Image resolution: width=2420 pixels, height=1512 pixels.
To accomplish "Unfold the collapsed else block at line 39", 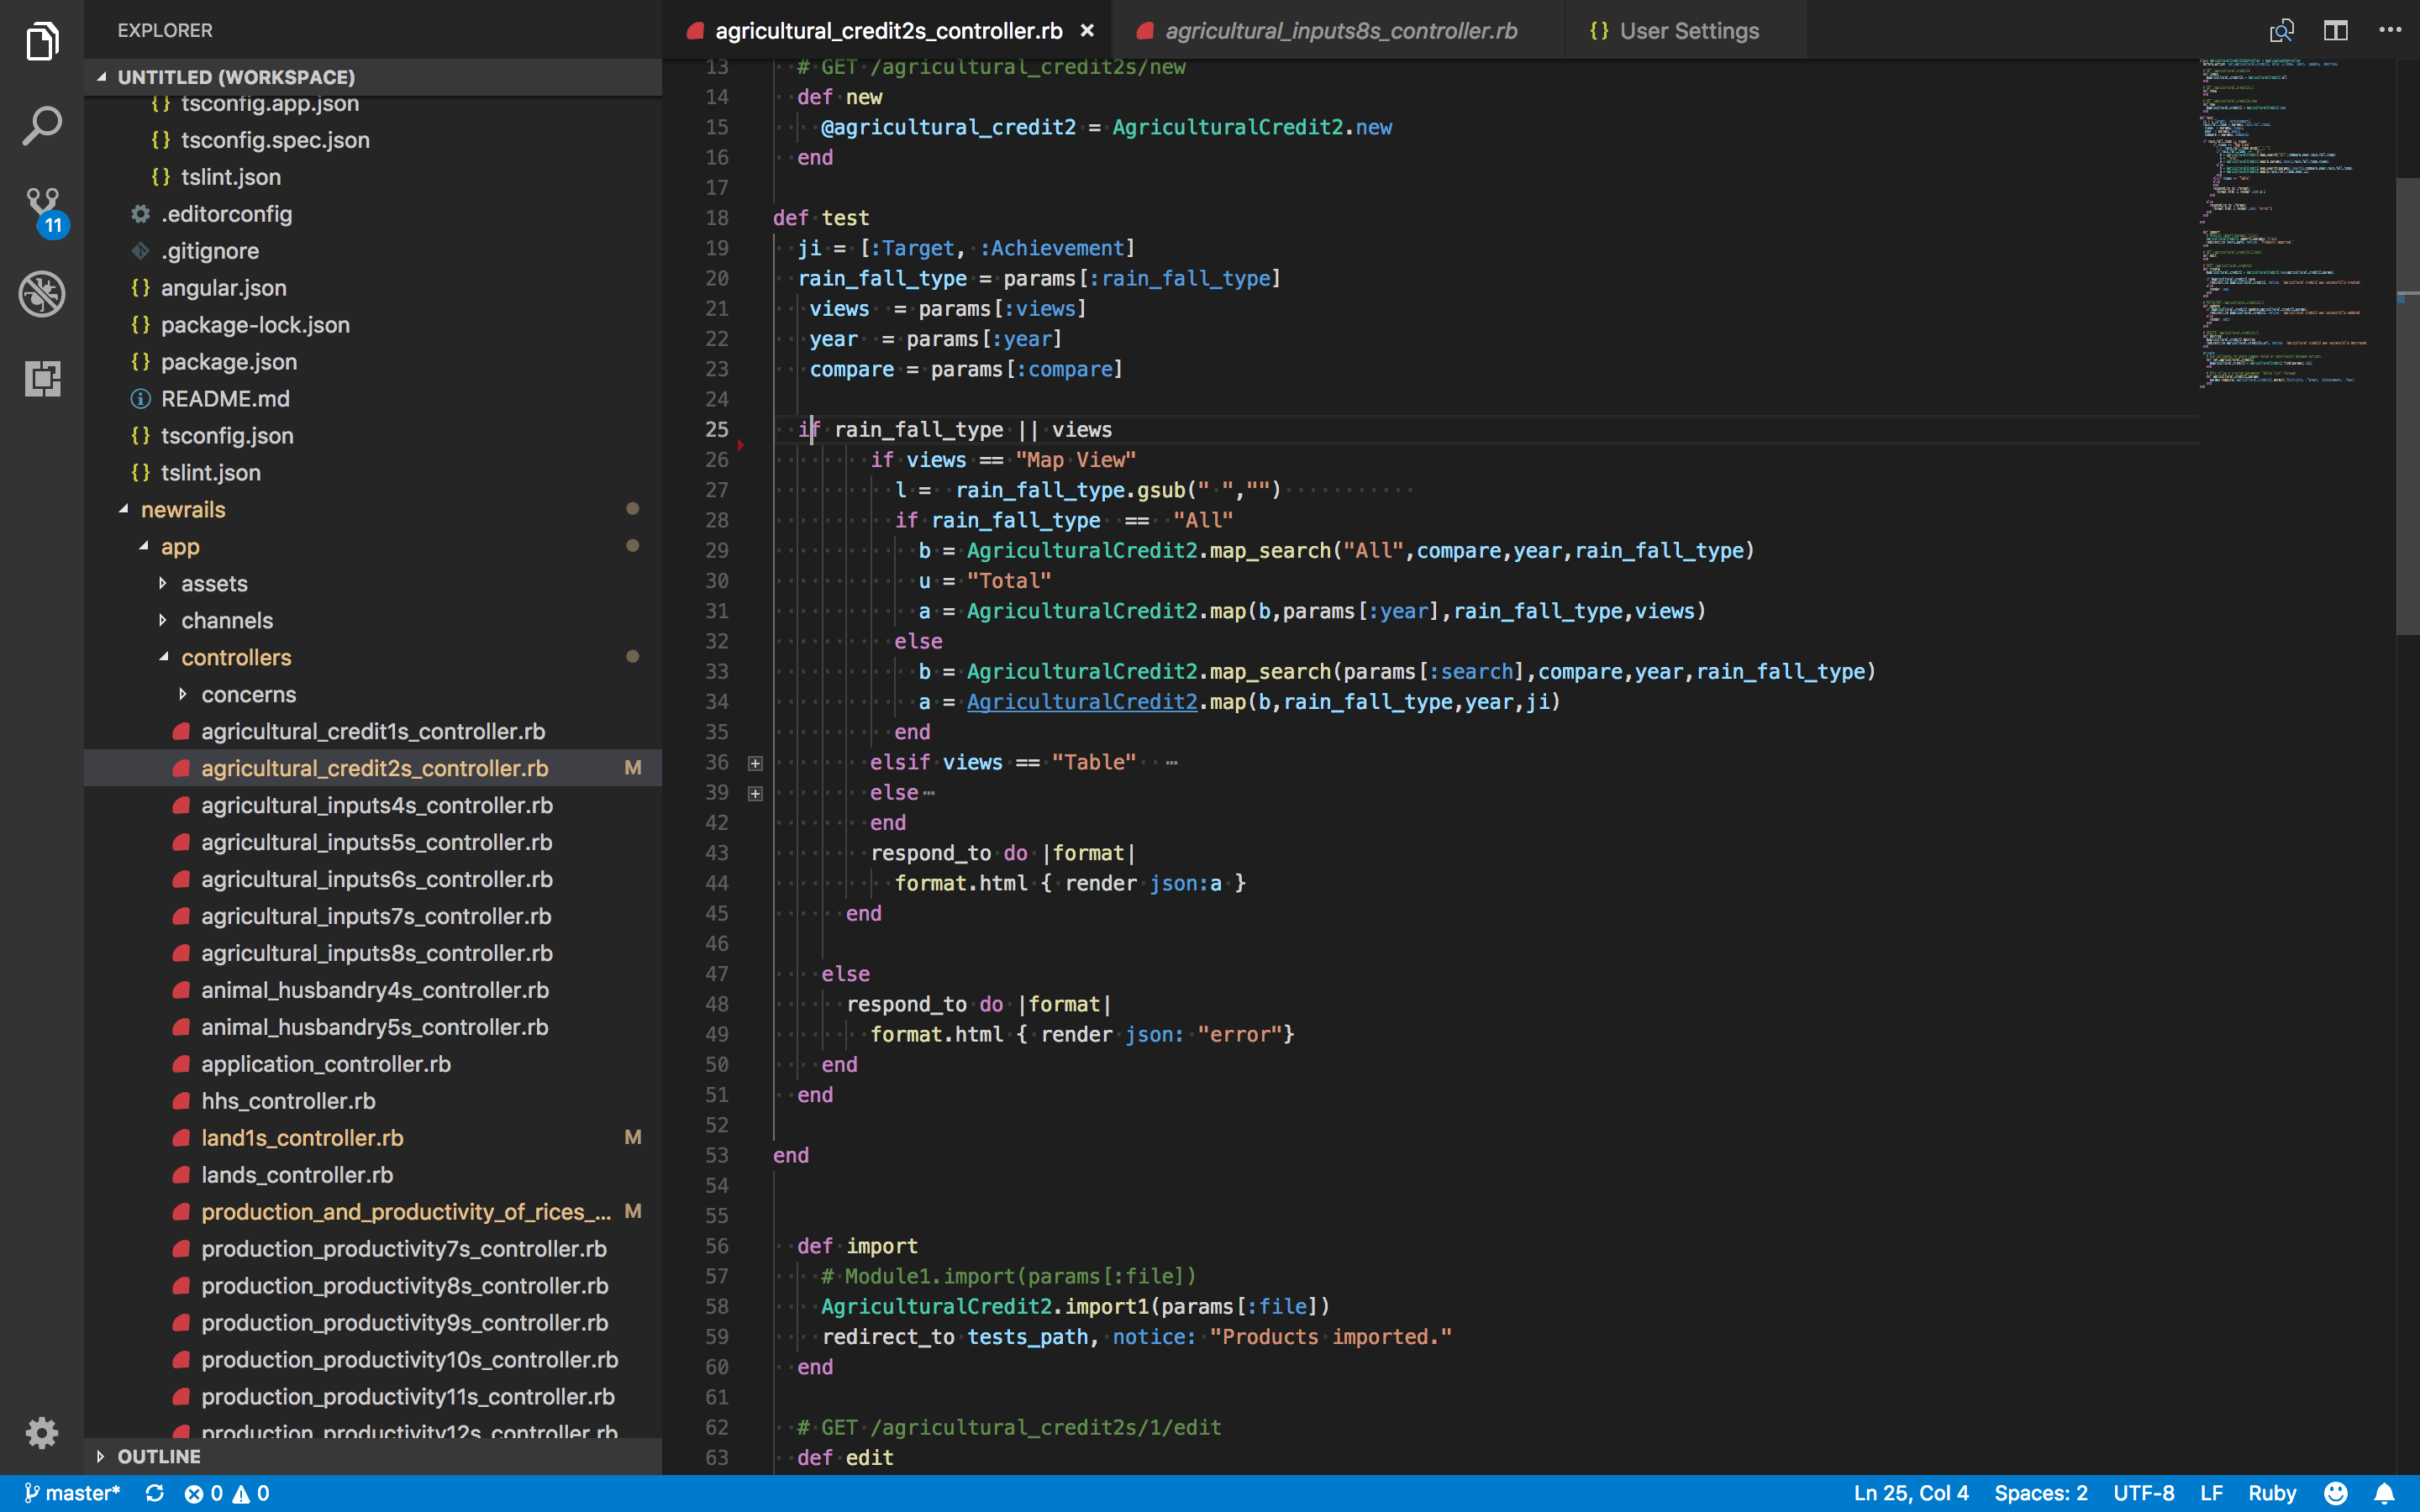I will tap(755, 793).
